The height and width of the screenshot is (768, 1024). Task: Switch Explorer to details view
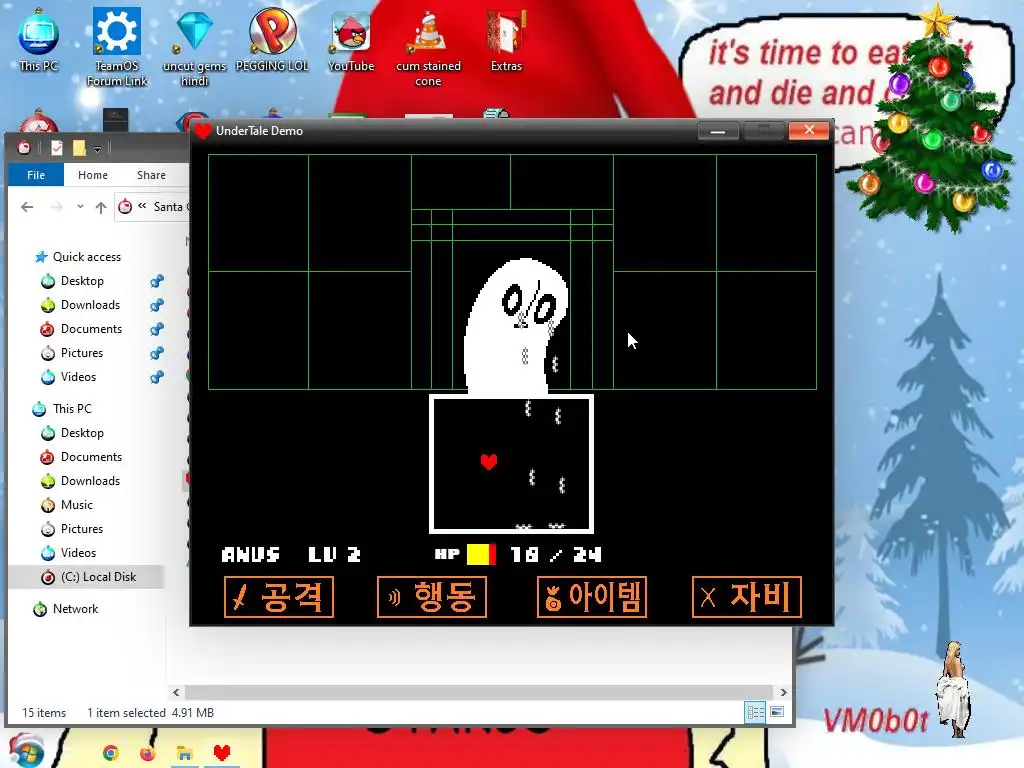tap(756, 712)
